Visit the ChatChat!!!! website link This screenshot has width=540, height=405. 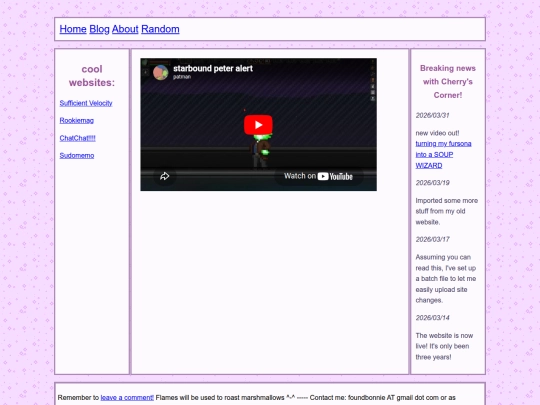[x=77, y=138]
